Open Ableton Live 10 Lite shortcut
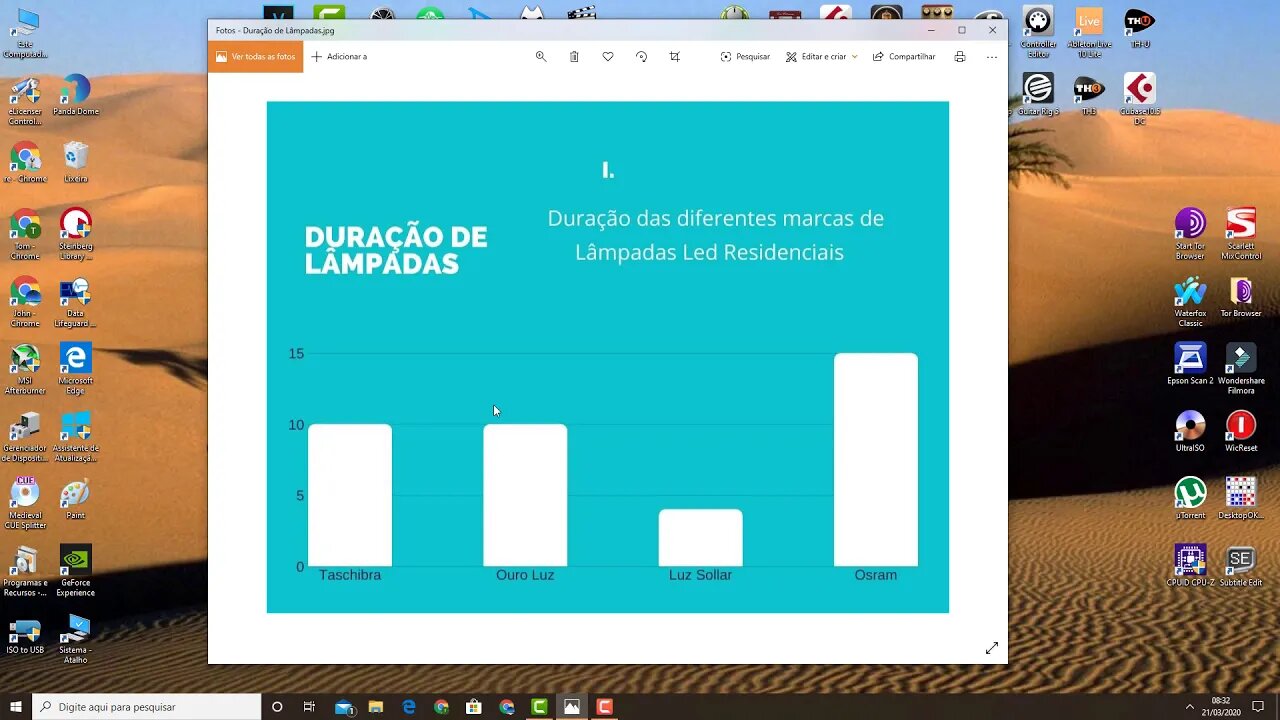 tap(1089, 30)
